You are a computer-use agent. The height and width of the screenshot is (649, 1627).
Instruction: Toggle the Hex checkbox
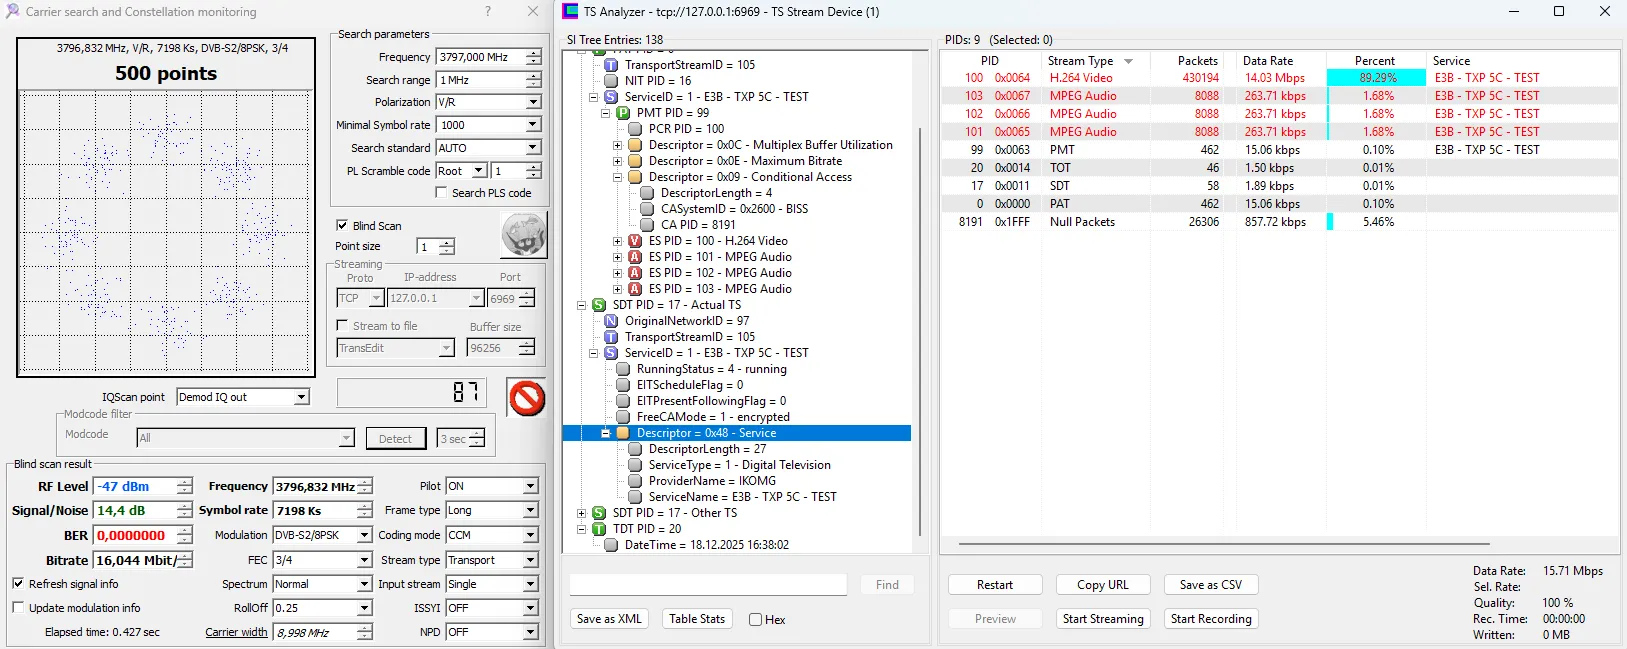tap(756, 620)
